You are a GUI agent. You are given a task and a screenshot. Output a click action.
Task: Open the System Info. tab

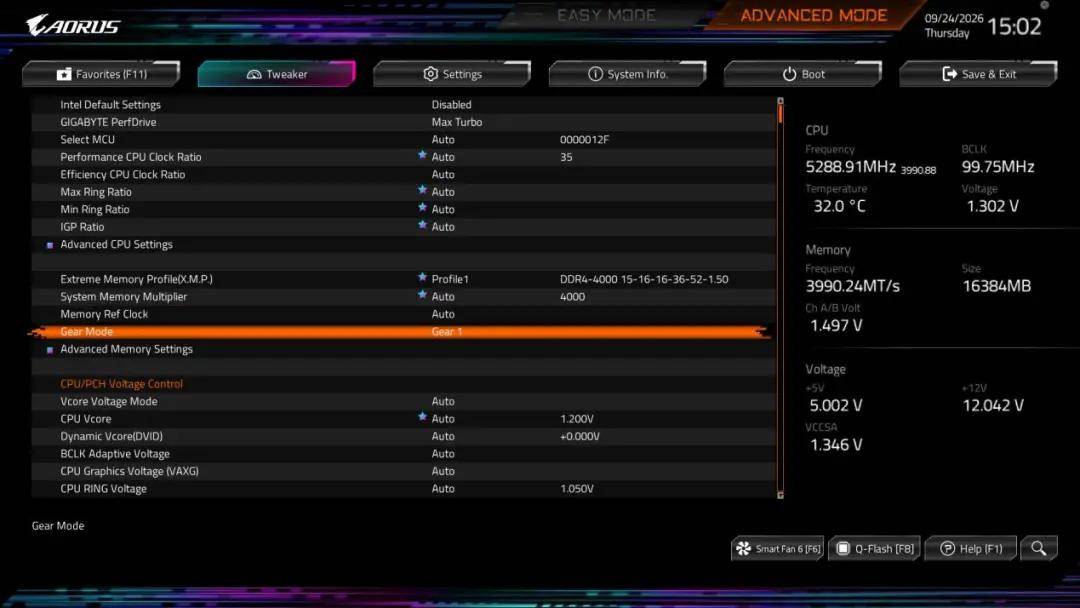point(627,74)
